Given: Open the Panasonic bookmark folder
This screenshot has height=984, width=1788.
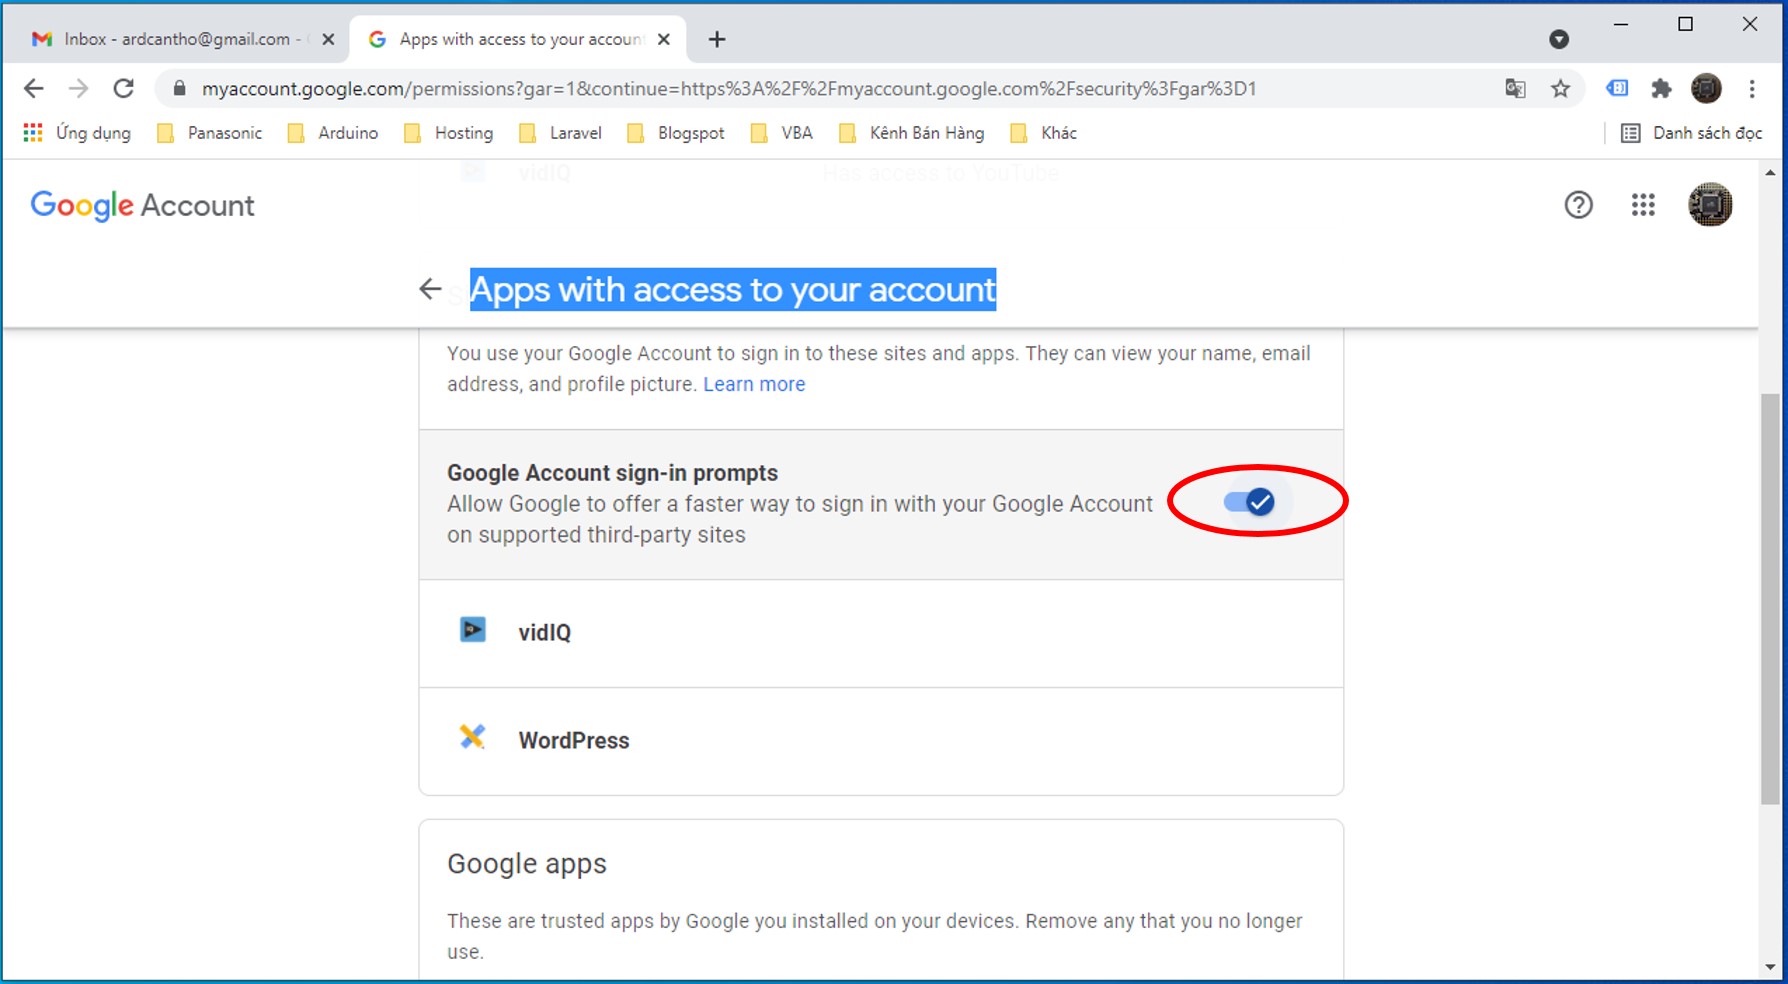Looking at the screenshot, I should point(210,132).
